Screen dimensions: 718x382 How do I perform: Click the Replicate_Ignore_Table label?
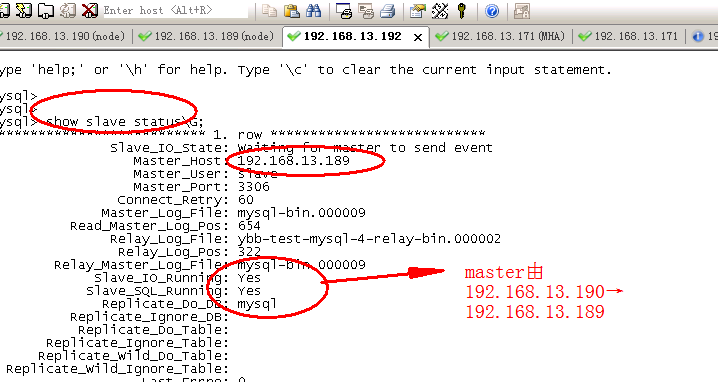click(x=137, y=343)
